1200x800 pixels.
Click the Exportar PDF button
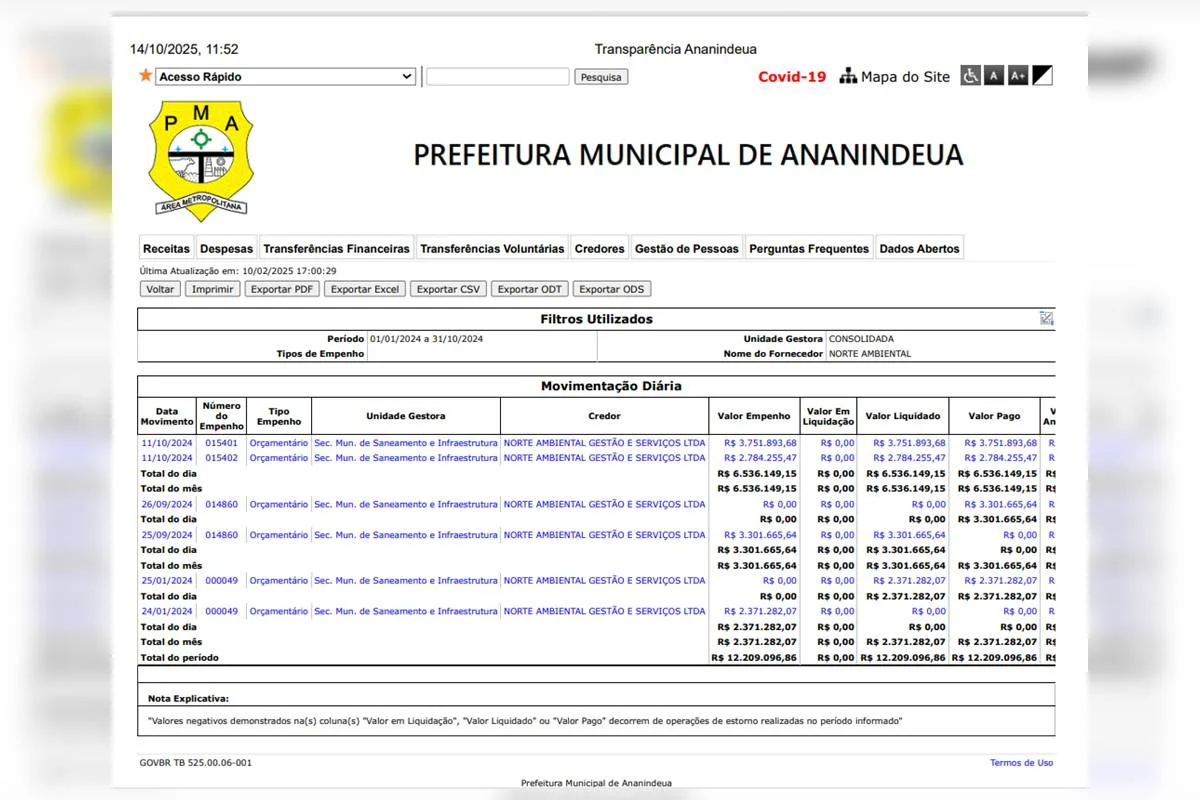tap(283, 289)
